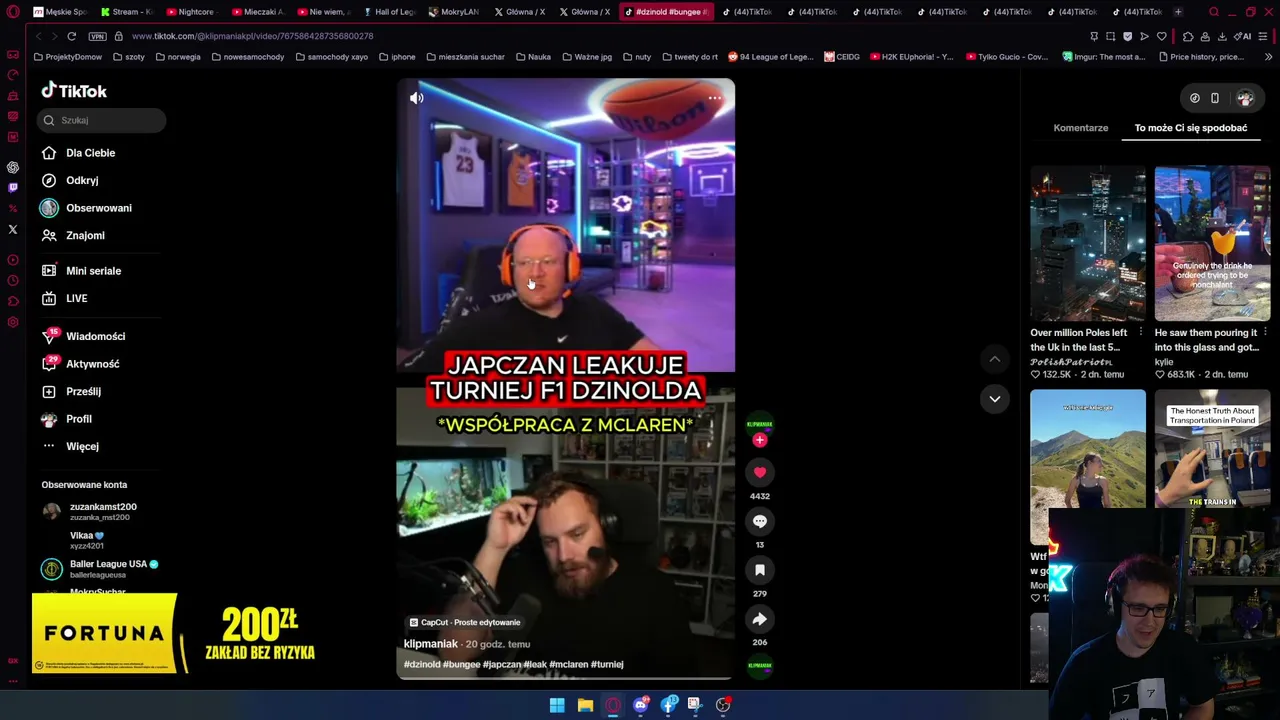Share the video with arrow icon
Screen dimensions: 1280x720
[760, 619]
